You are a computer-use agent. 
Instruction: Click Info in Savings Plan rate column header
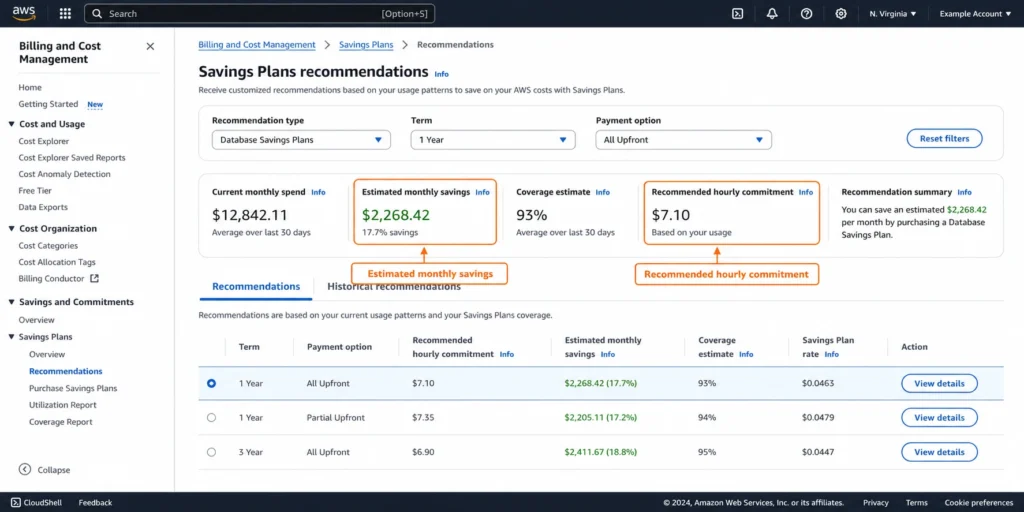(831, 354)
